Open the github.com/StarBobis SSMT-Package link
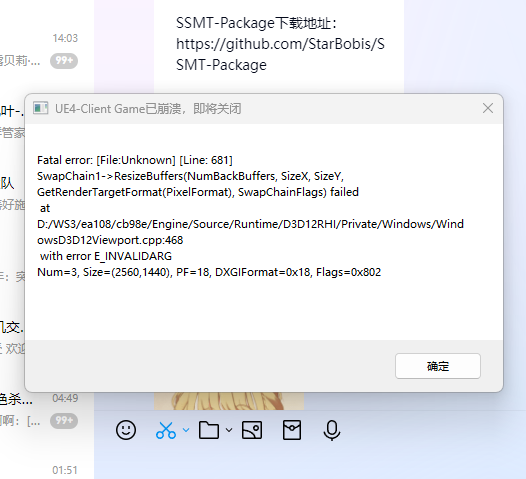The height and width of the screenshot is (479, 526). click(280, 54)
